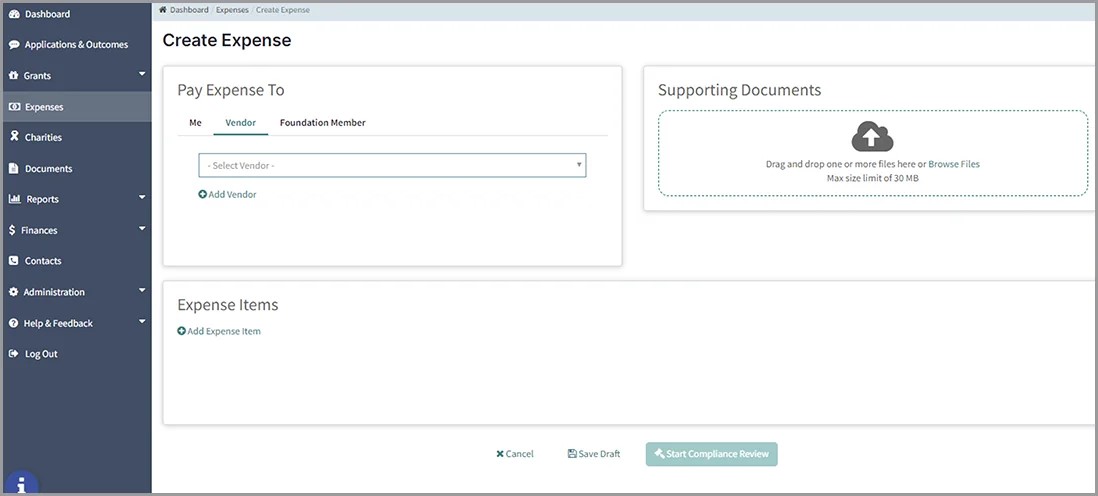Viewport: 1098px width, 496px height.
Task: Click the Dashboard gauge icon in sidebar
Action: [14, 14]
